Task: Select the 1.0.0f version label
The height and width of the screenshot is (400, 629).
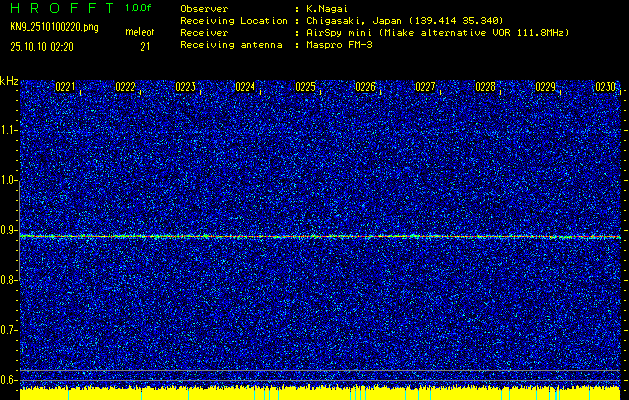Action: pos(139,7)
